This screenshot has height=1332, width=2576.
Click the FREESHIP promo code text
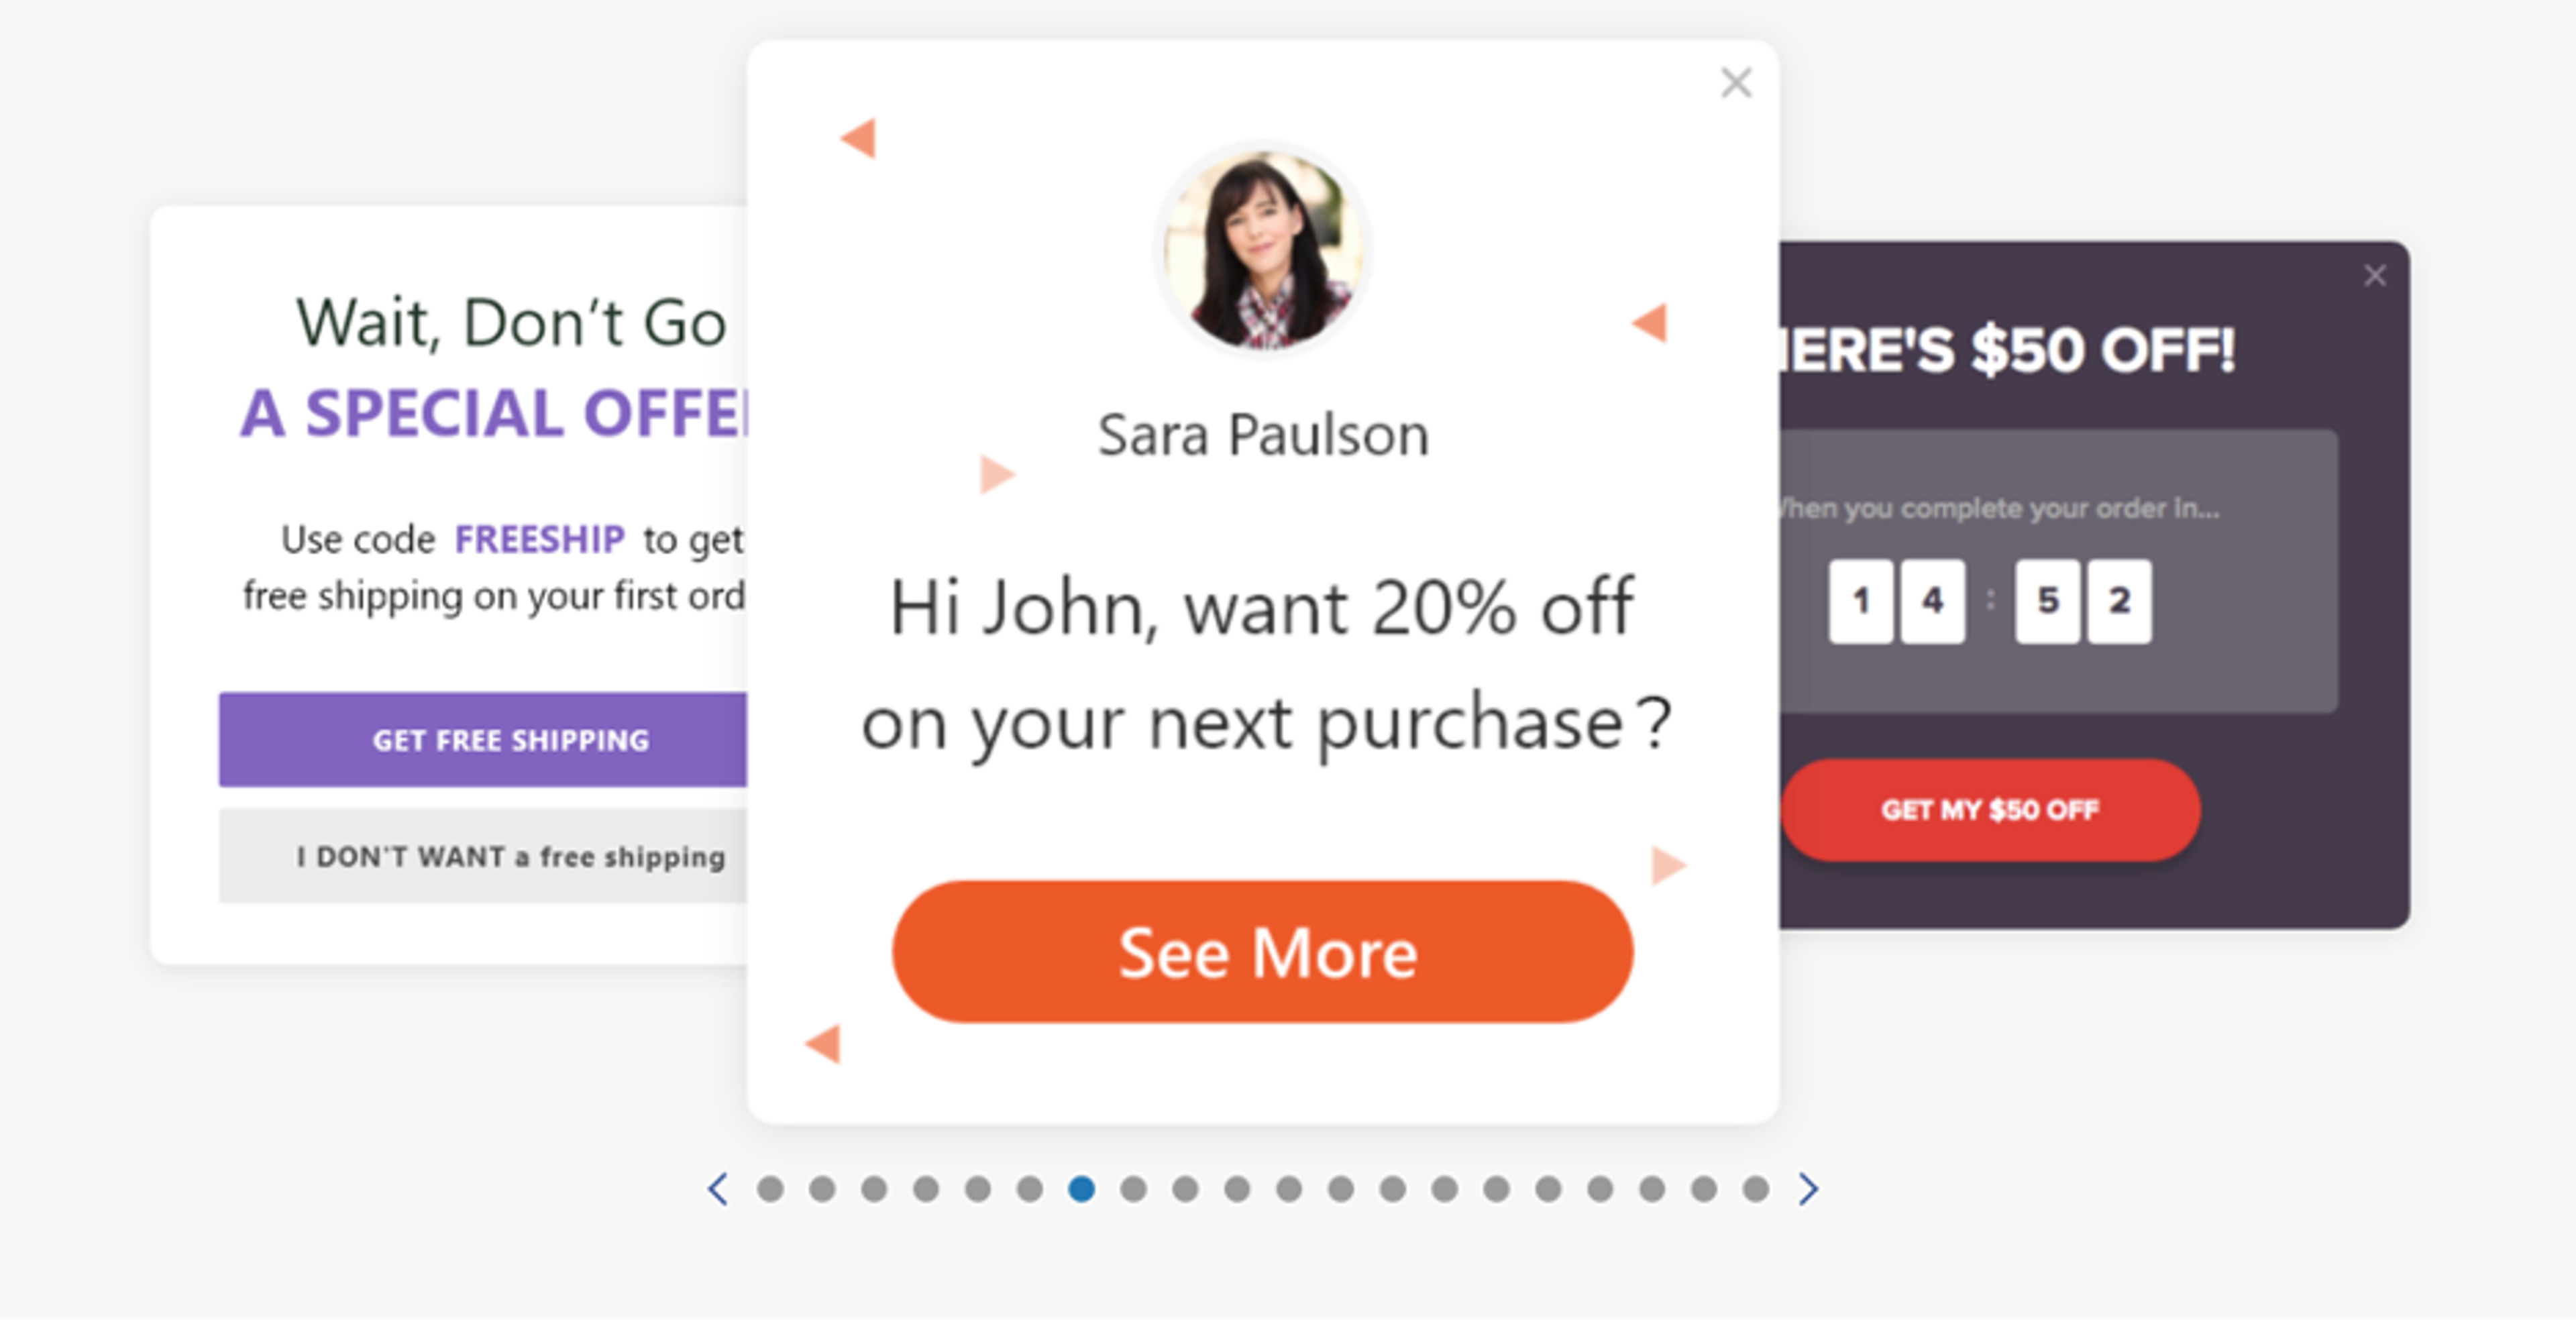540,539
